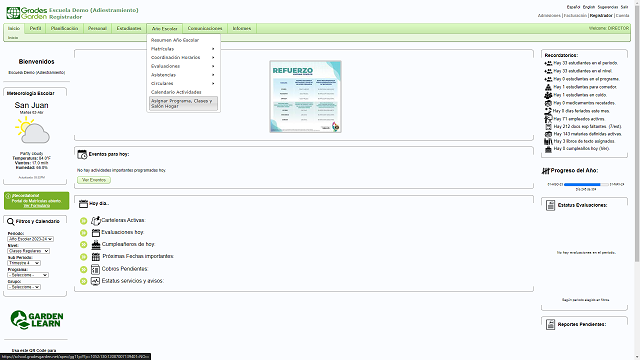Image resolution: width=640 pixels, height=360 pixels.
Task: Open the Informes tab
Action: [x=242, y=29]
